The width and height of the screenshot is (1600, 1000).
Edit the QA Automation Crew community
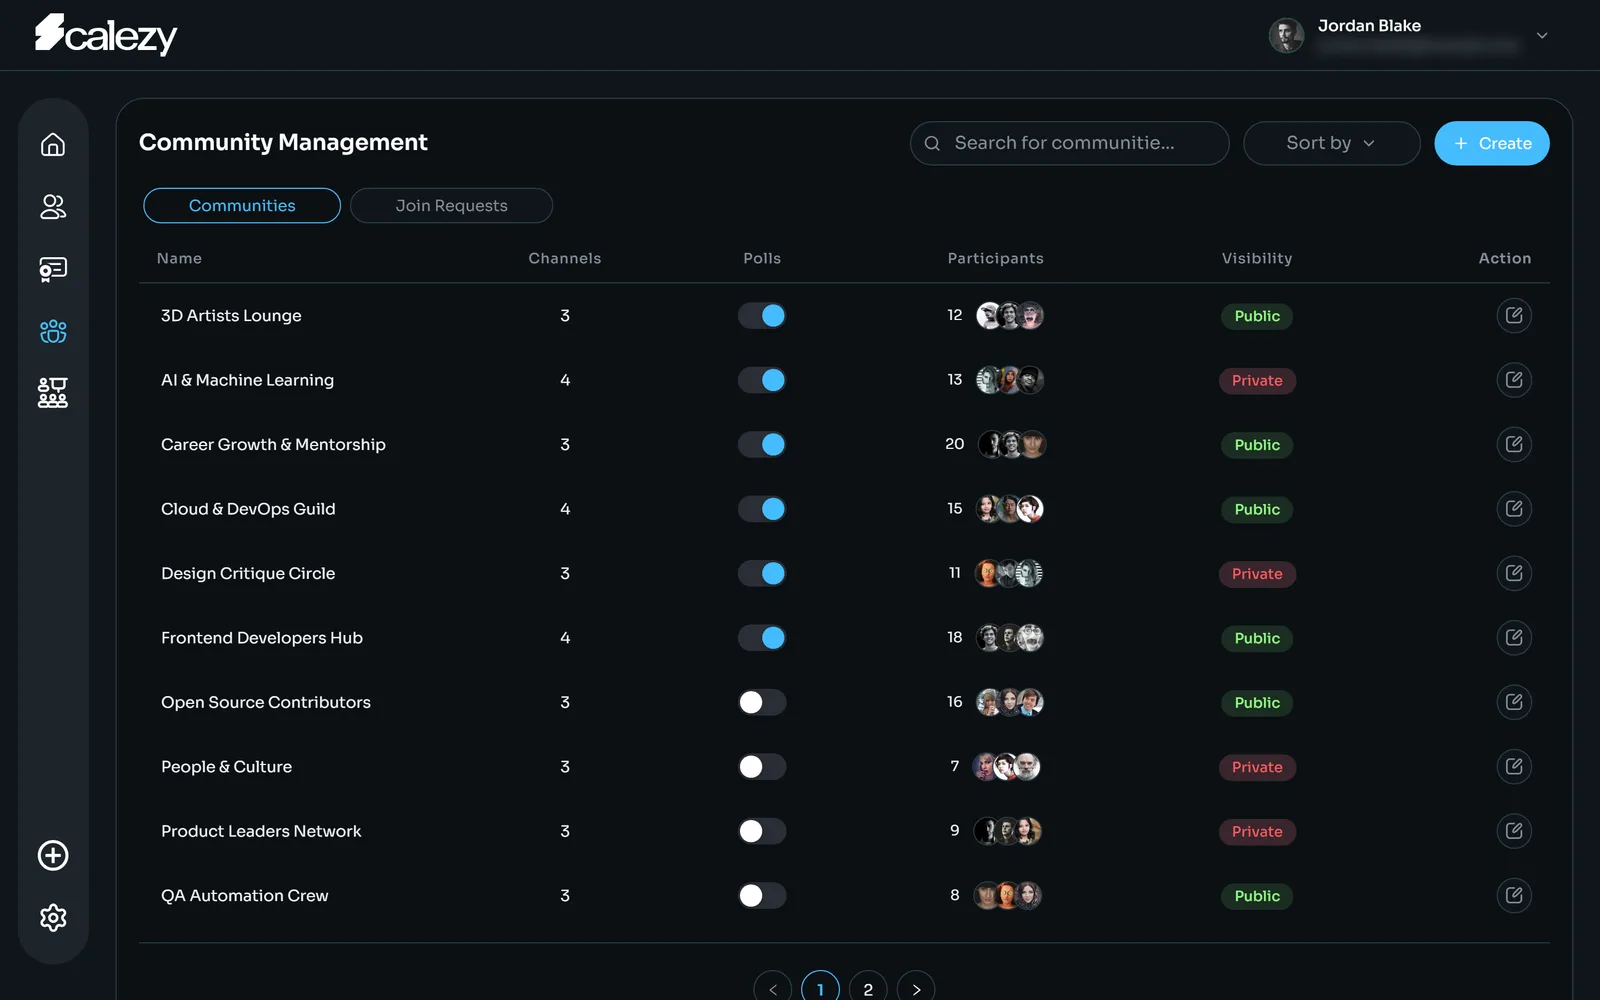(x=1514, y=896)
